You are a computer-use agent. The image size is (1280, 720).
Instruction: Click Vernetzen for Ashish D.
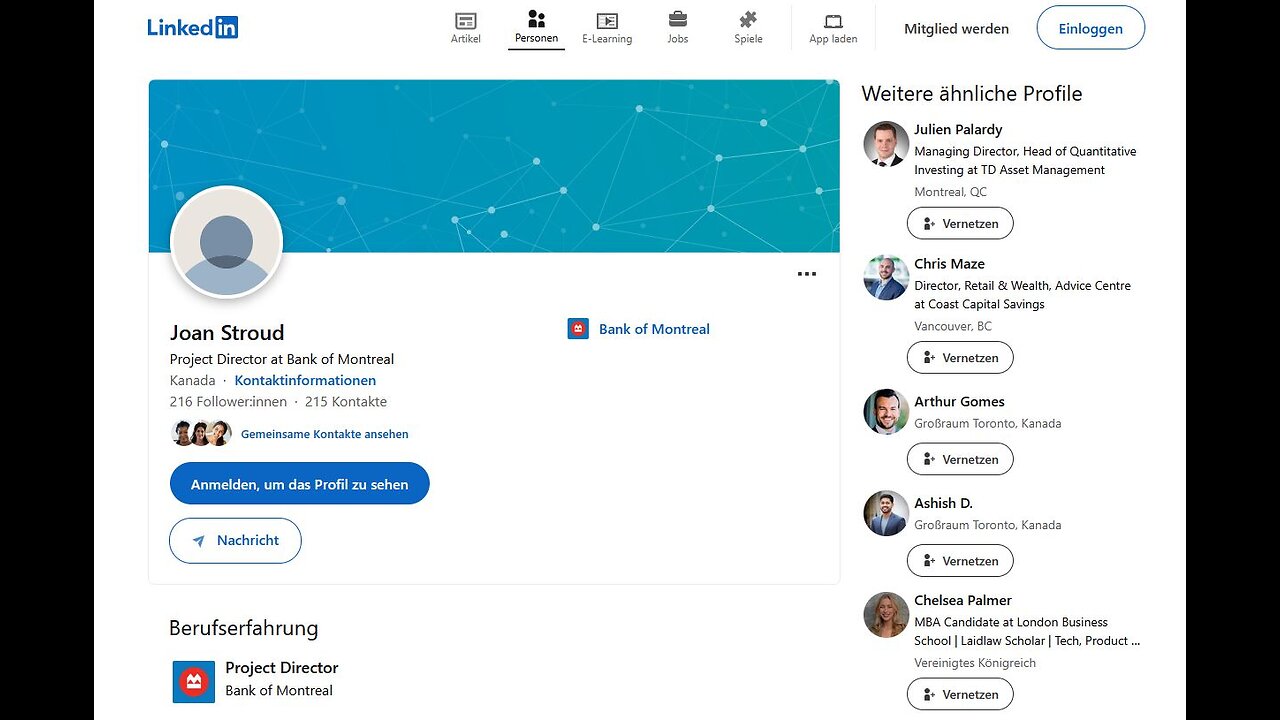[x=960, y=561]
